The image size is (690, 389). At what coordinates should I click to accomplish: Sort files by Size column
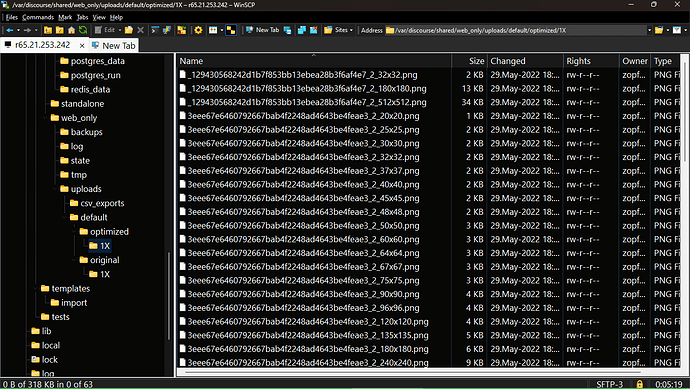[470, 61]
